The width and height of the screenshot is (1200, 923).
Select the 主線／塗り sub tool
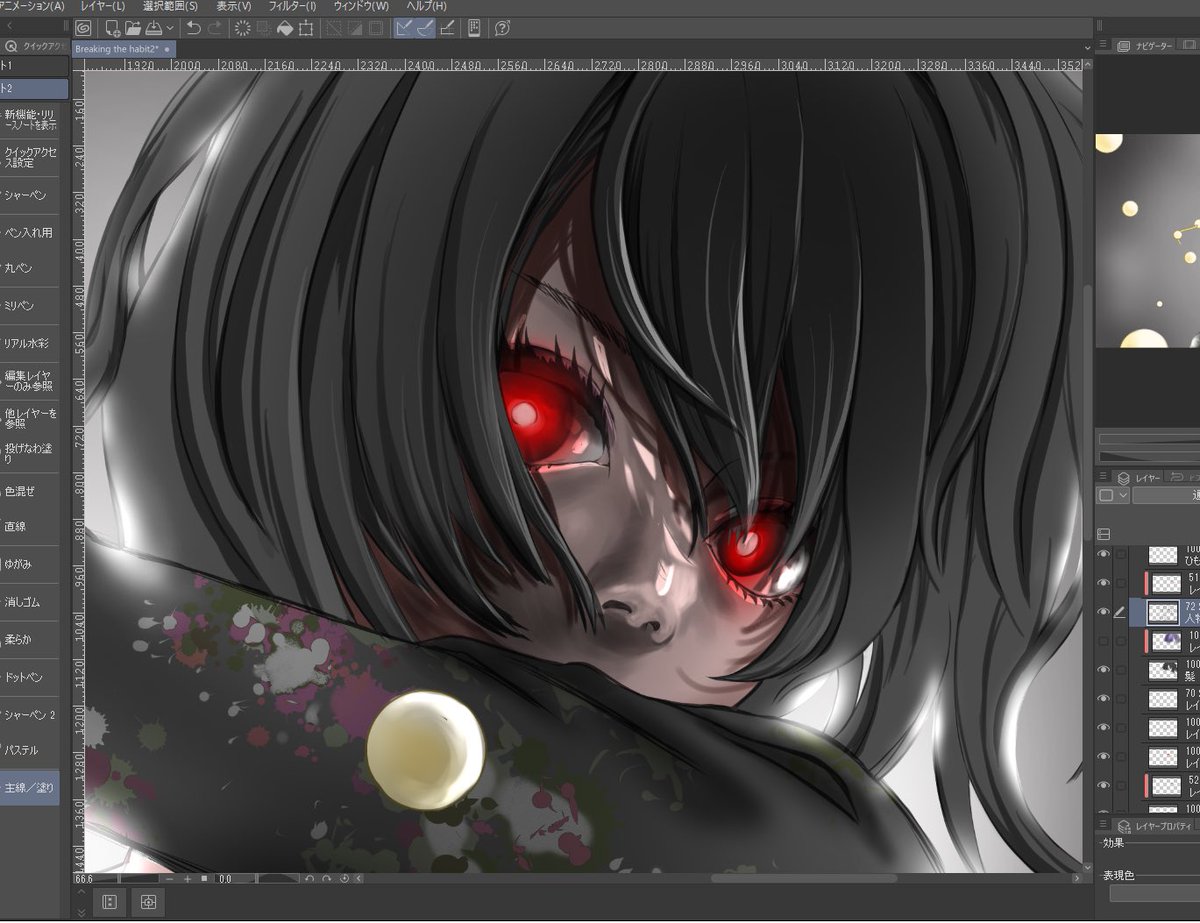(x=29, y=788)
